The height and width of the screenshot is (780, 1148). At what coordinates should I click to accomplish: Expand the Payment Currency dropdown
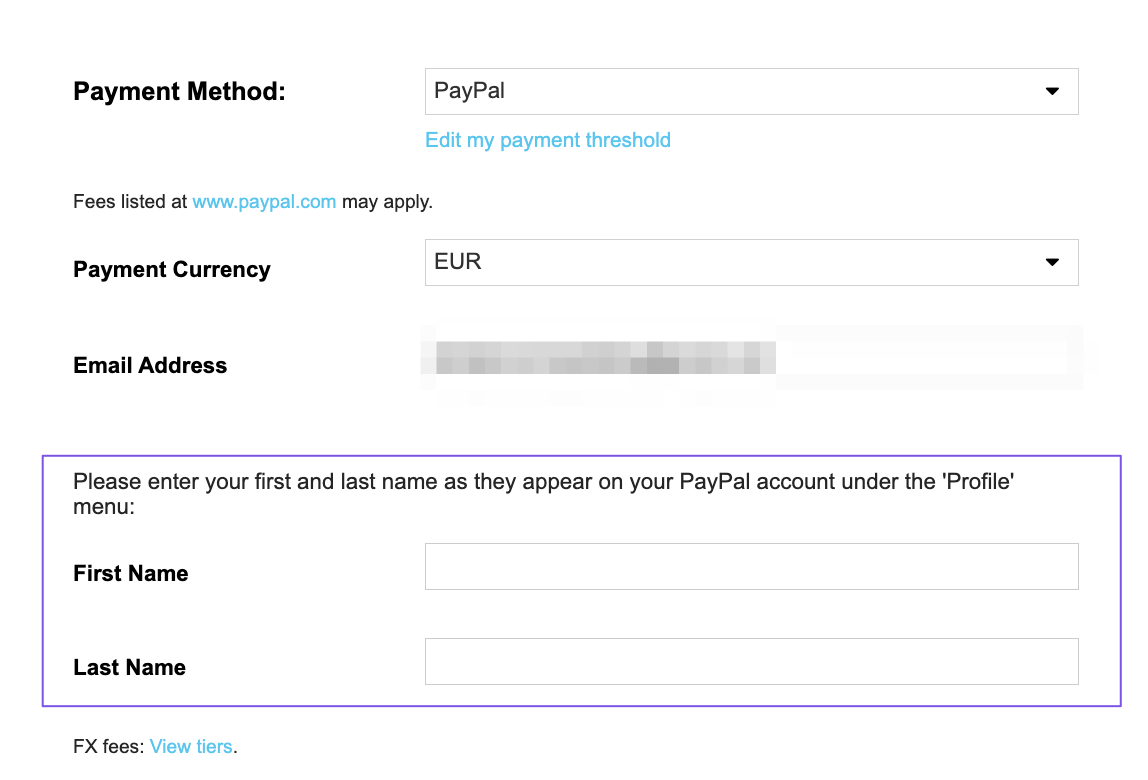pos(750,262)
